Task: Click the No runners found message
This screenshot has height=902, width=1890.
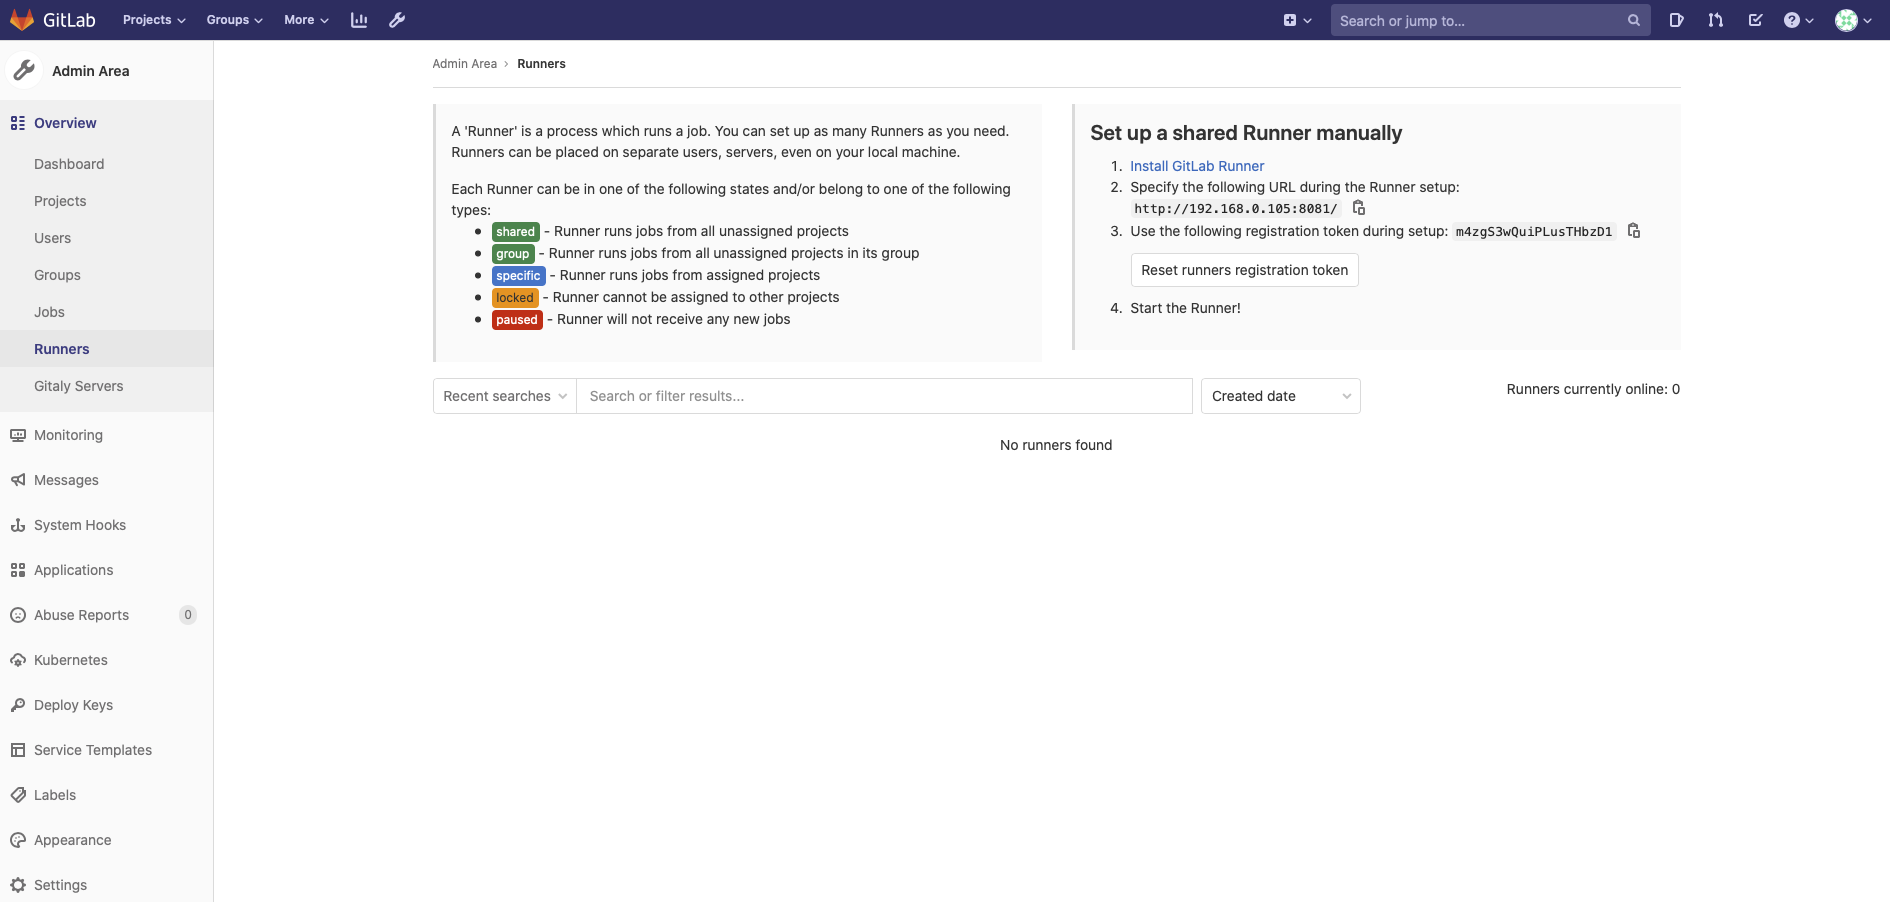Action: point(1056,445)
